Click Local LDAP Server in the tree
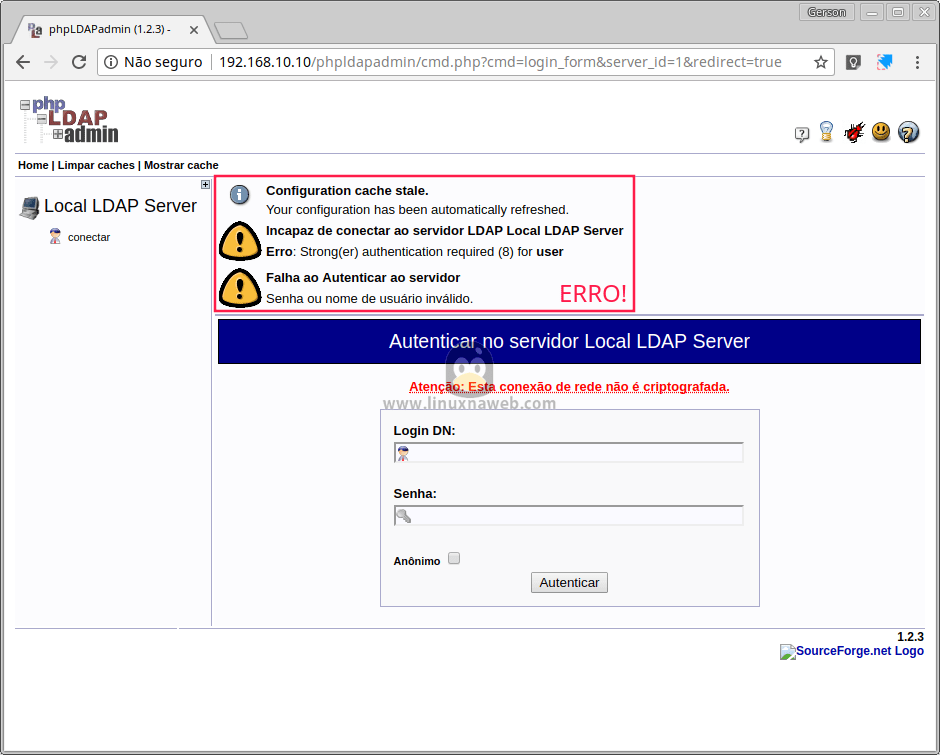This screenshot has width=940, height=755. 120,206
